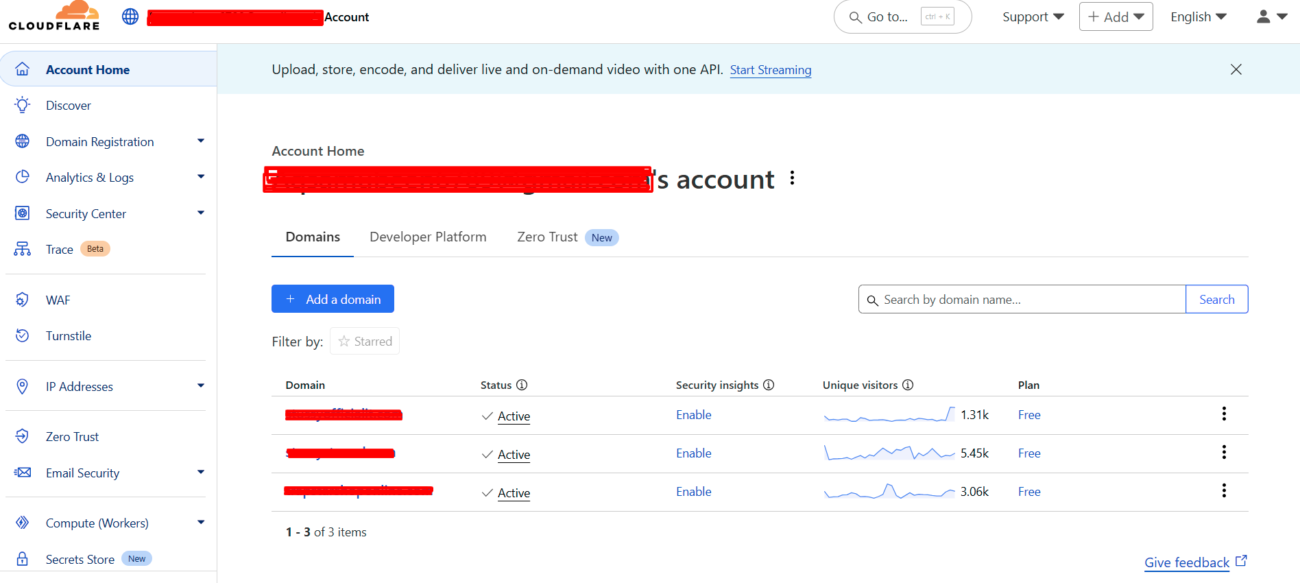Open the Add dropdown in the header
Screen dimensions: 1300x583
1116,17
